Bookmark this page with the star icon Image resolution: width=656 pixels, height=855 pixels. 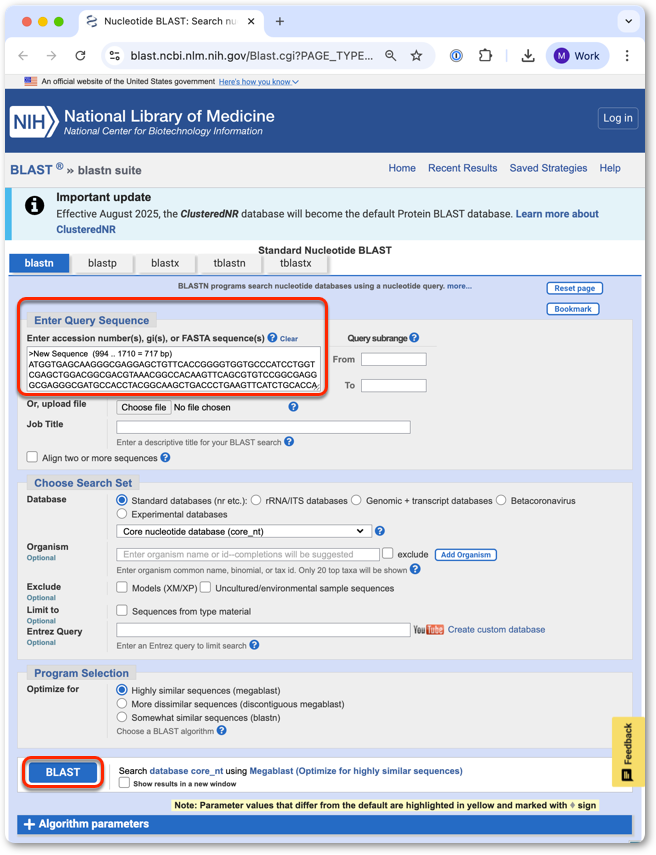tap(417, 56)
